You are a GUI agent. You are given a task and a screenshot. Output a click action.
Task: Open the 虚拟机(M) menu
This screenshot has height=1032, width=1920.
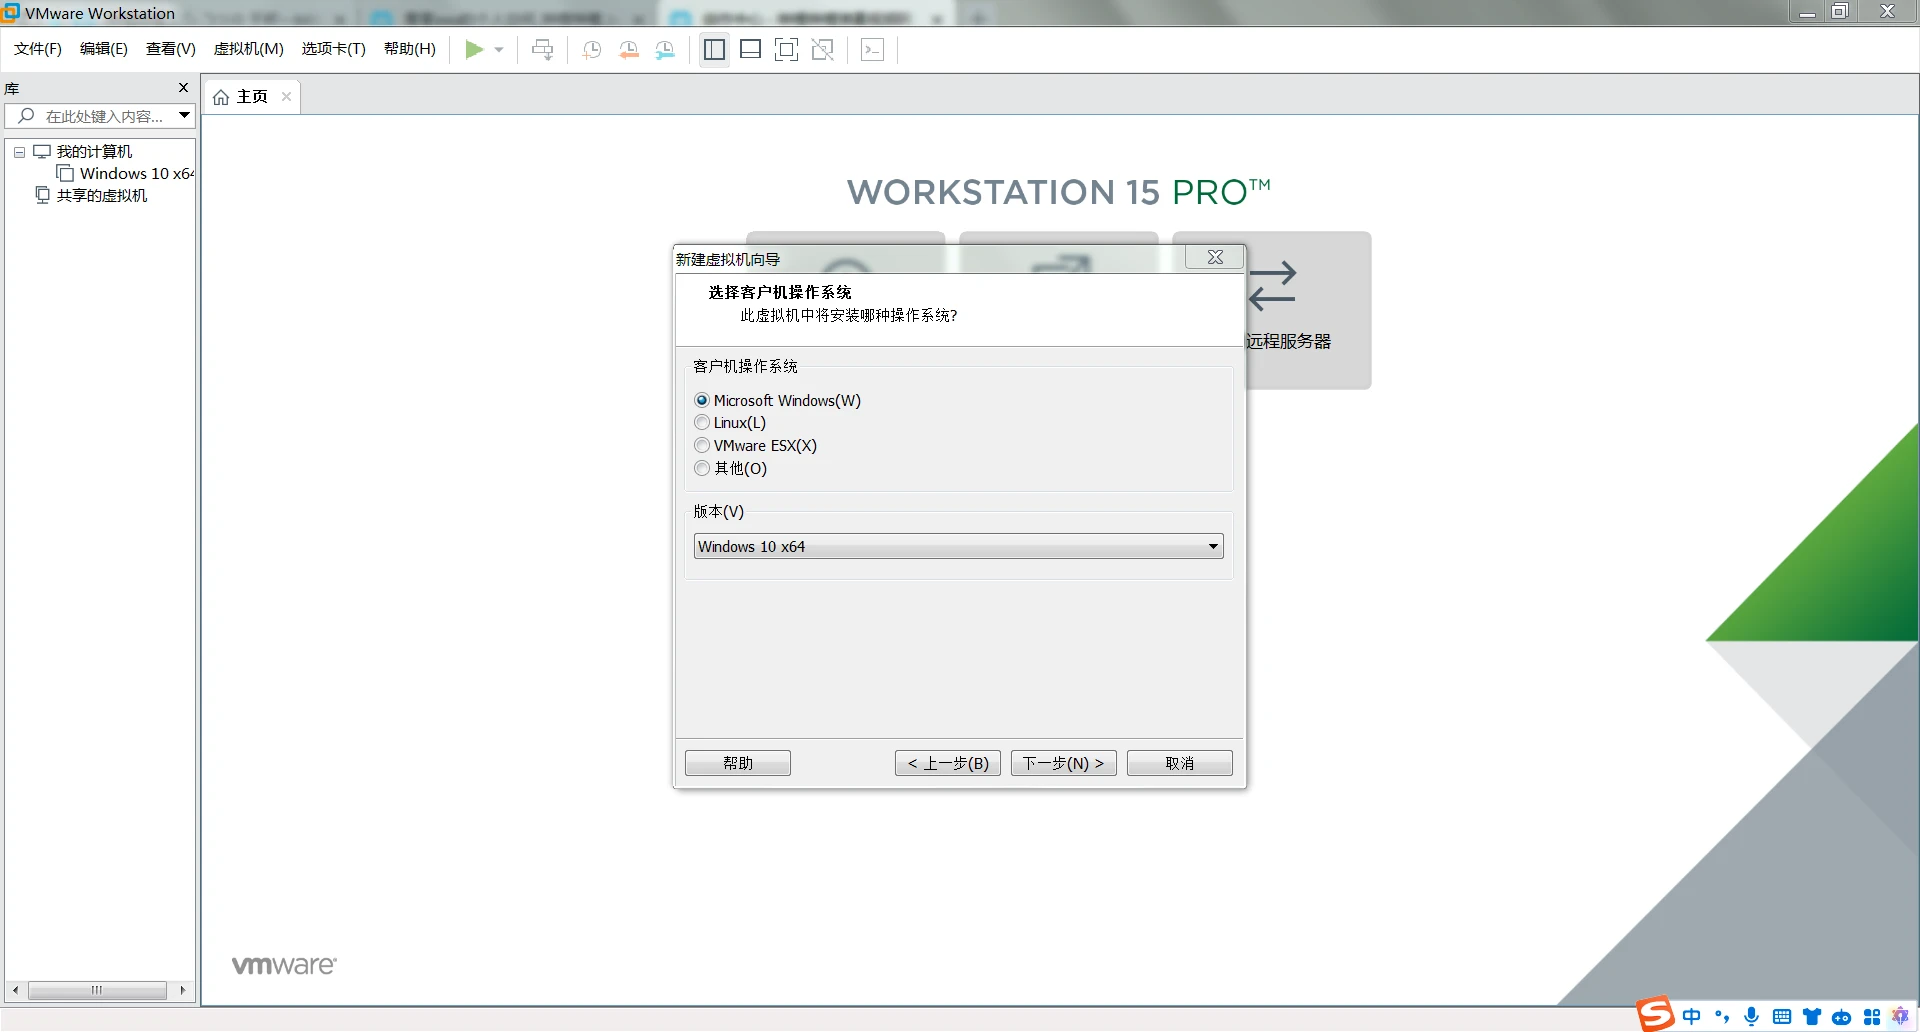(x=249, y=49)
